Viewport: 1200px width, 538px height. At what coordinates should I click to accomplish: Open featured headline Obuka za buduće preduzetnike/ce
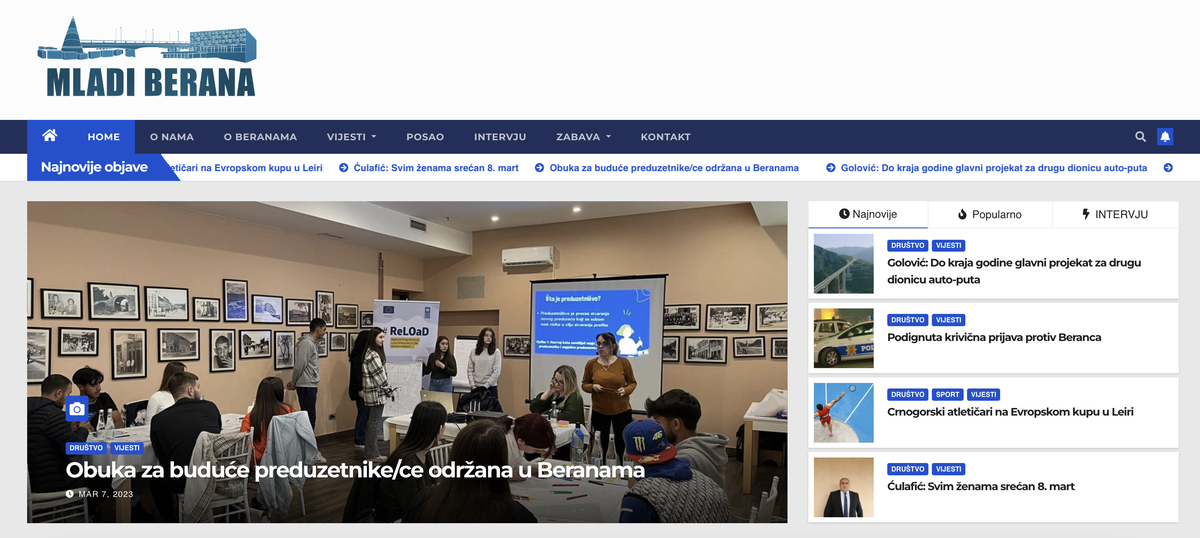click(355, 470)
